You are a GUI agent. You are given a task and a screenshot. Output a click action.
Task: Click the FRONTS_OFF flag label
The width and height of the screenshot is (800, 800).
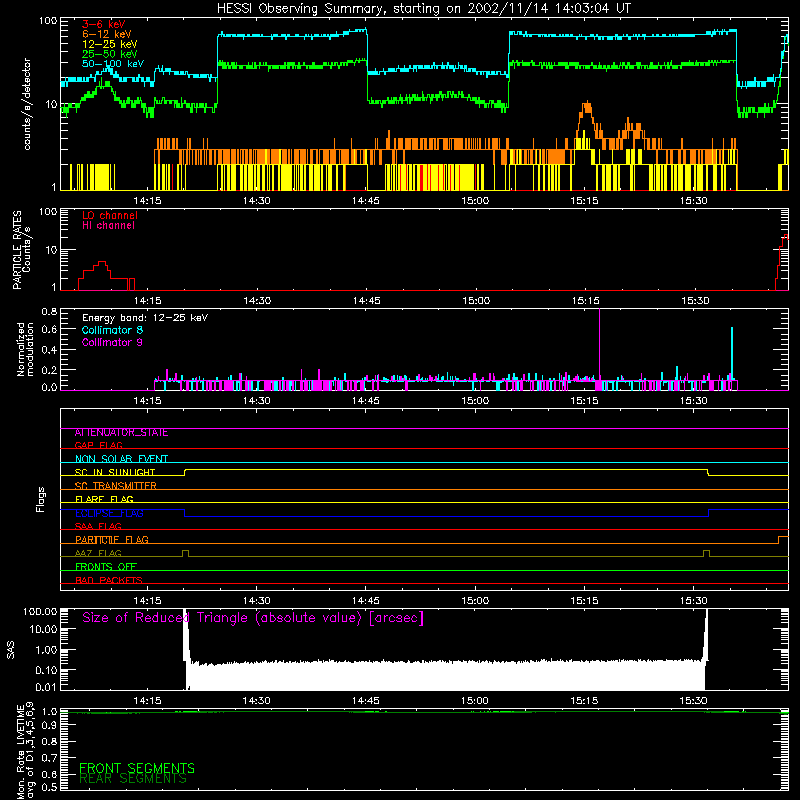[x=106, y=566]
